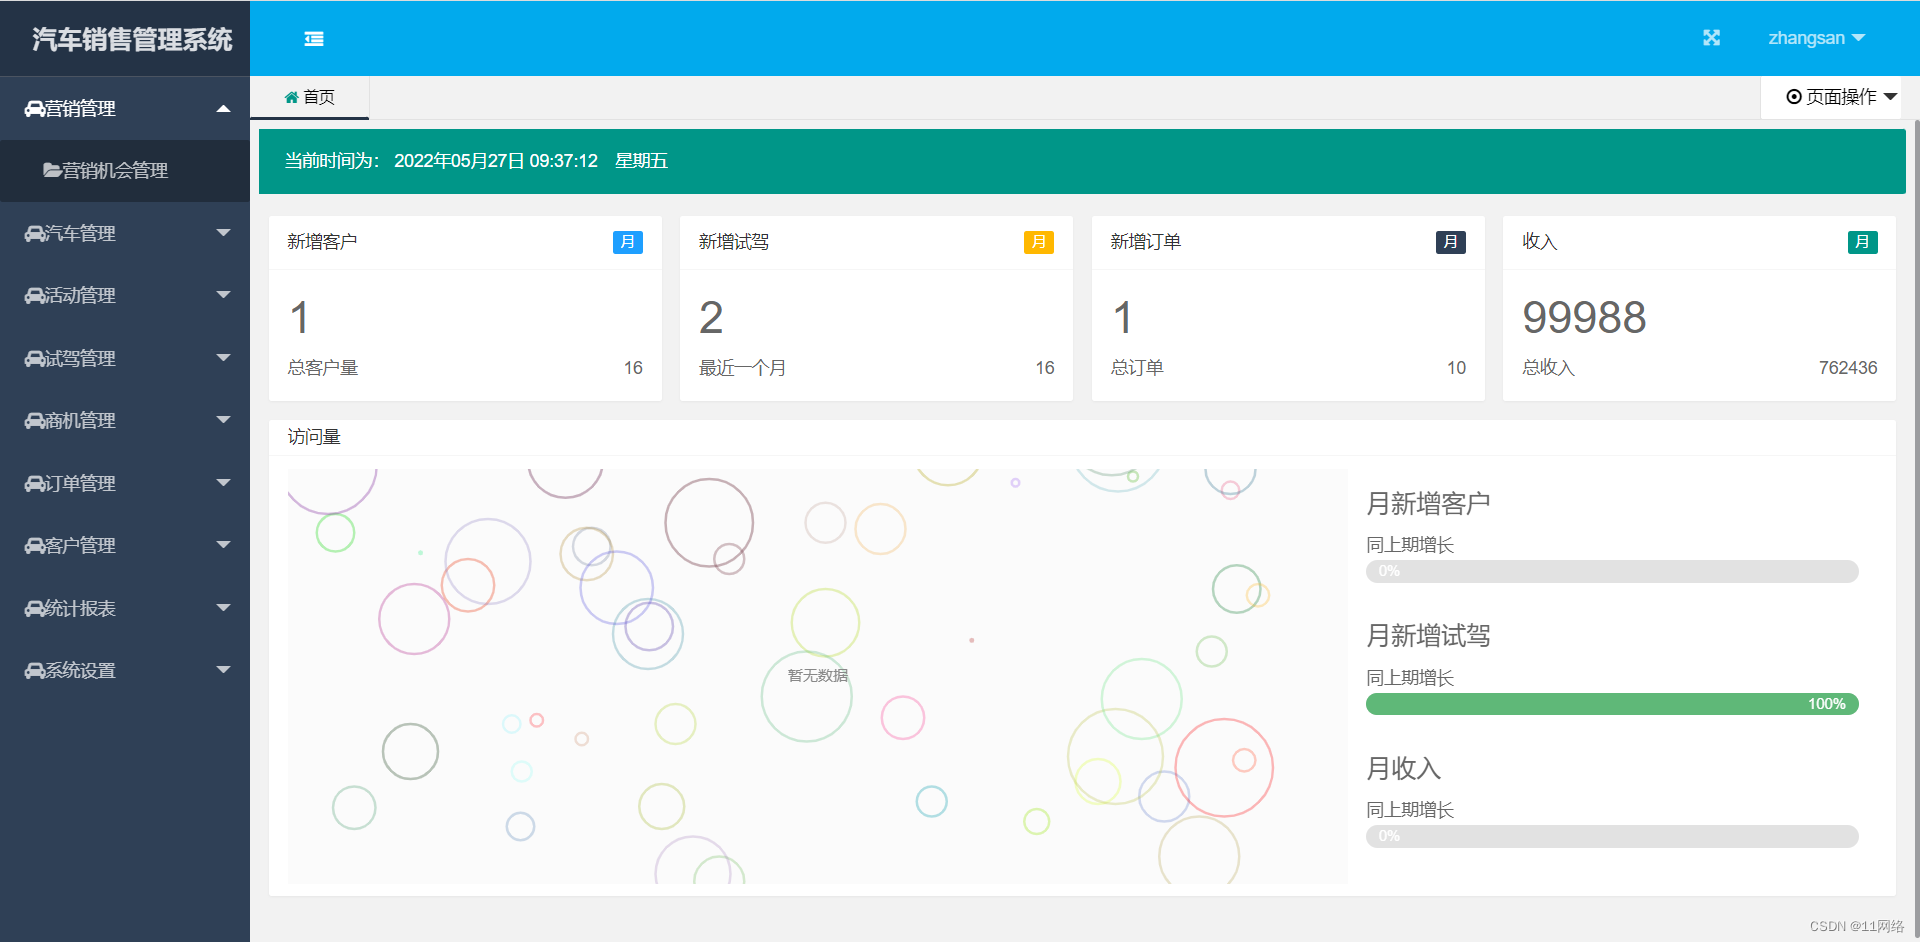Click the folder icon beside 营销机会管理
The image size is (1920, 942).
pos(52,171)
